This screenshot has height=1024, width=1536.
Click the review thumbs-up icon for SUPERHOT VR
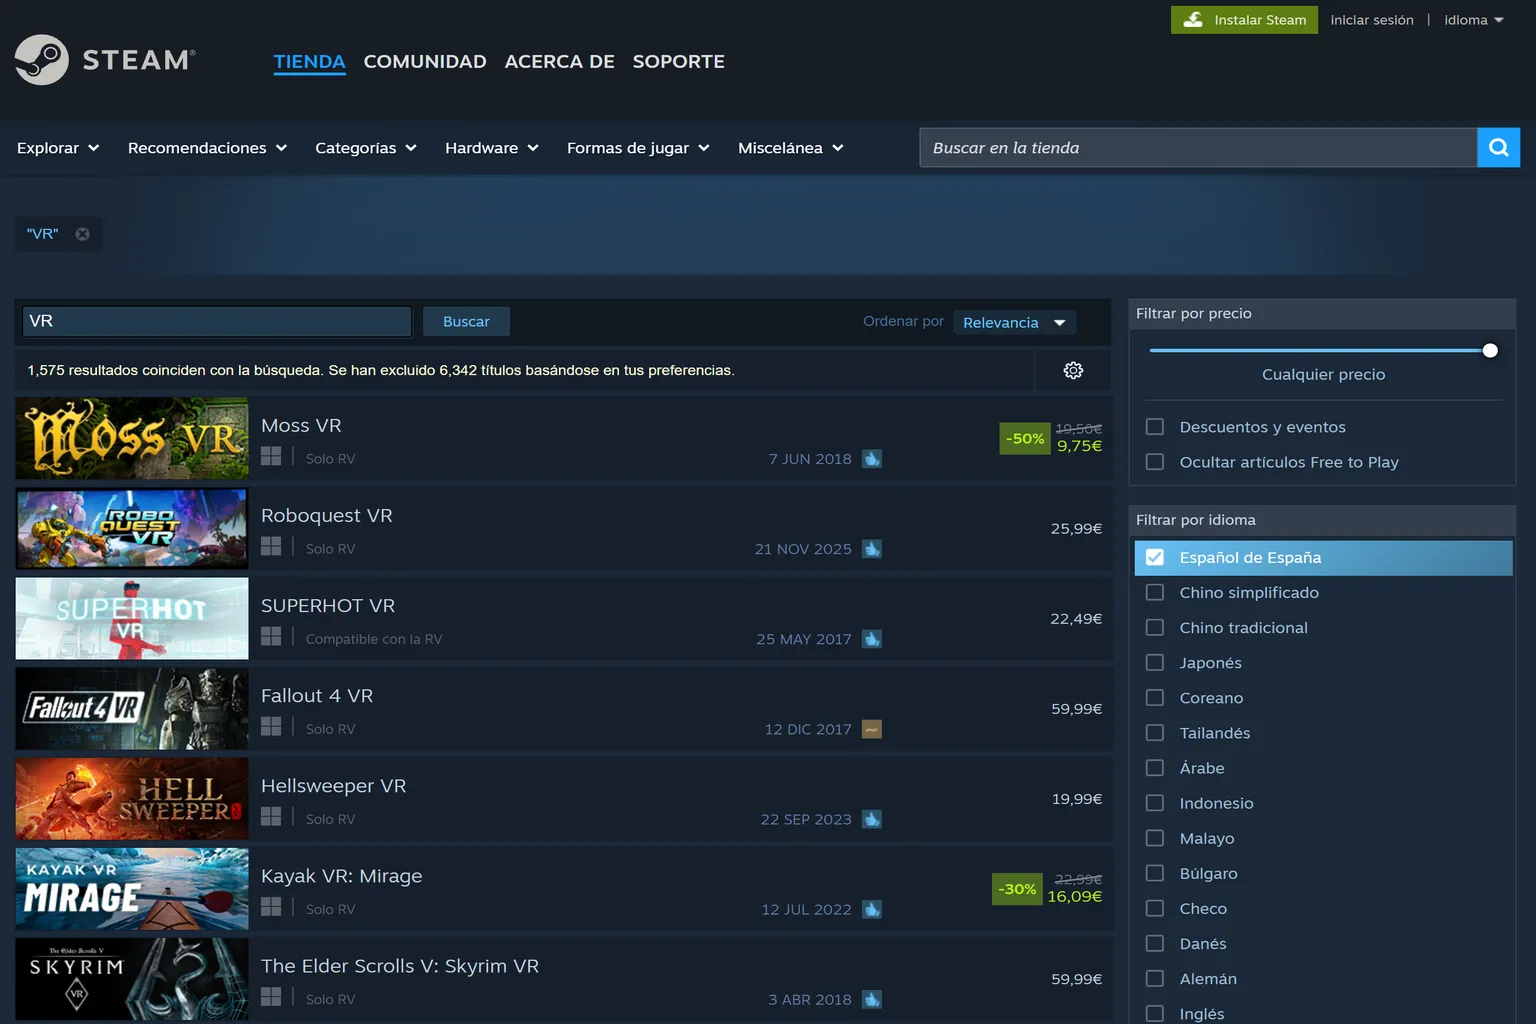tap(872, 639)
